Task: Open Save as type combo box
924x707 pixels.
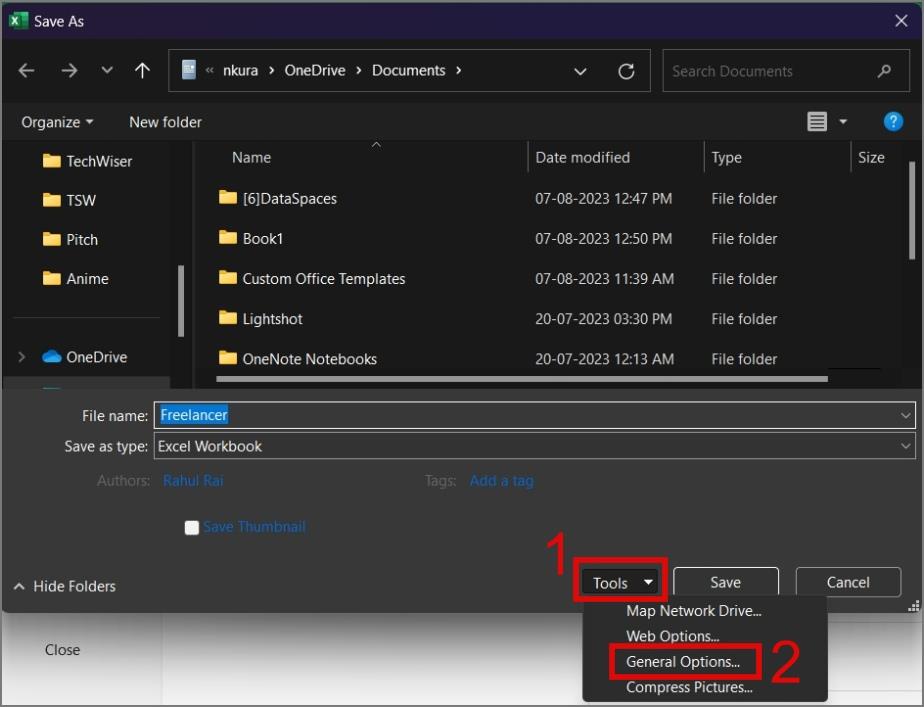Action: click(x=534, y=446)
